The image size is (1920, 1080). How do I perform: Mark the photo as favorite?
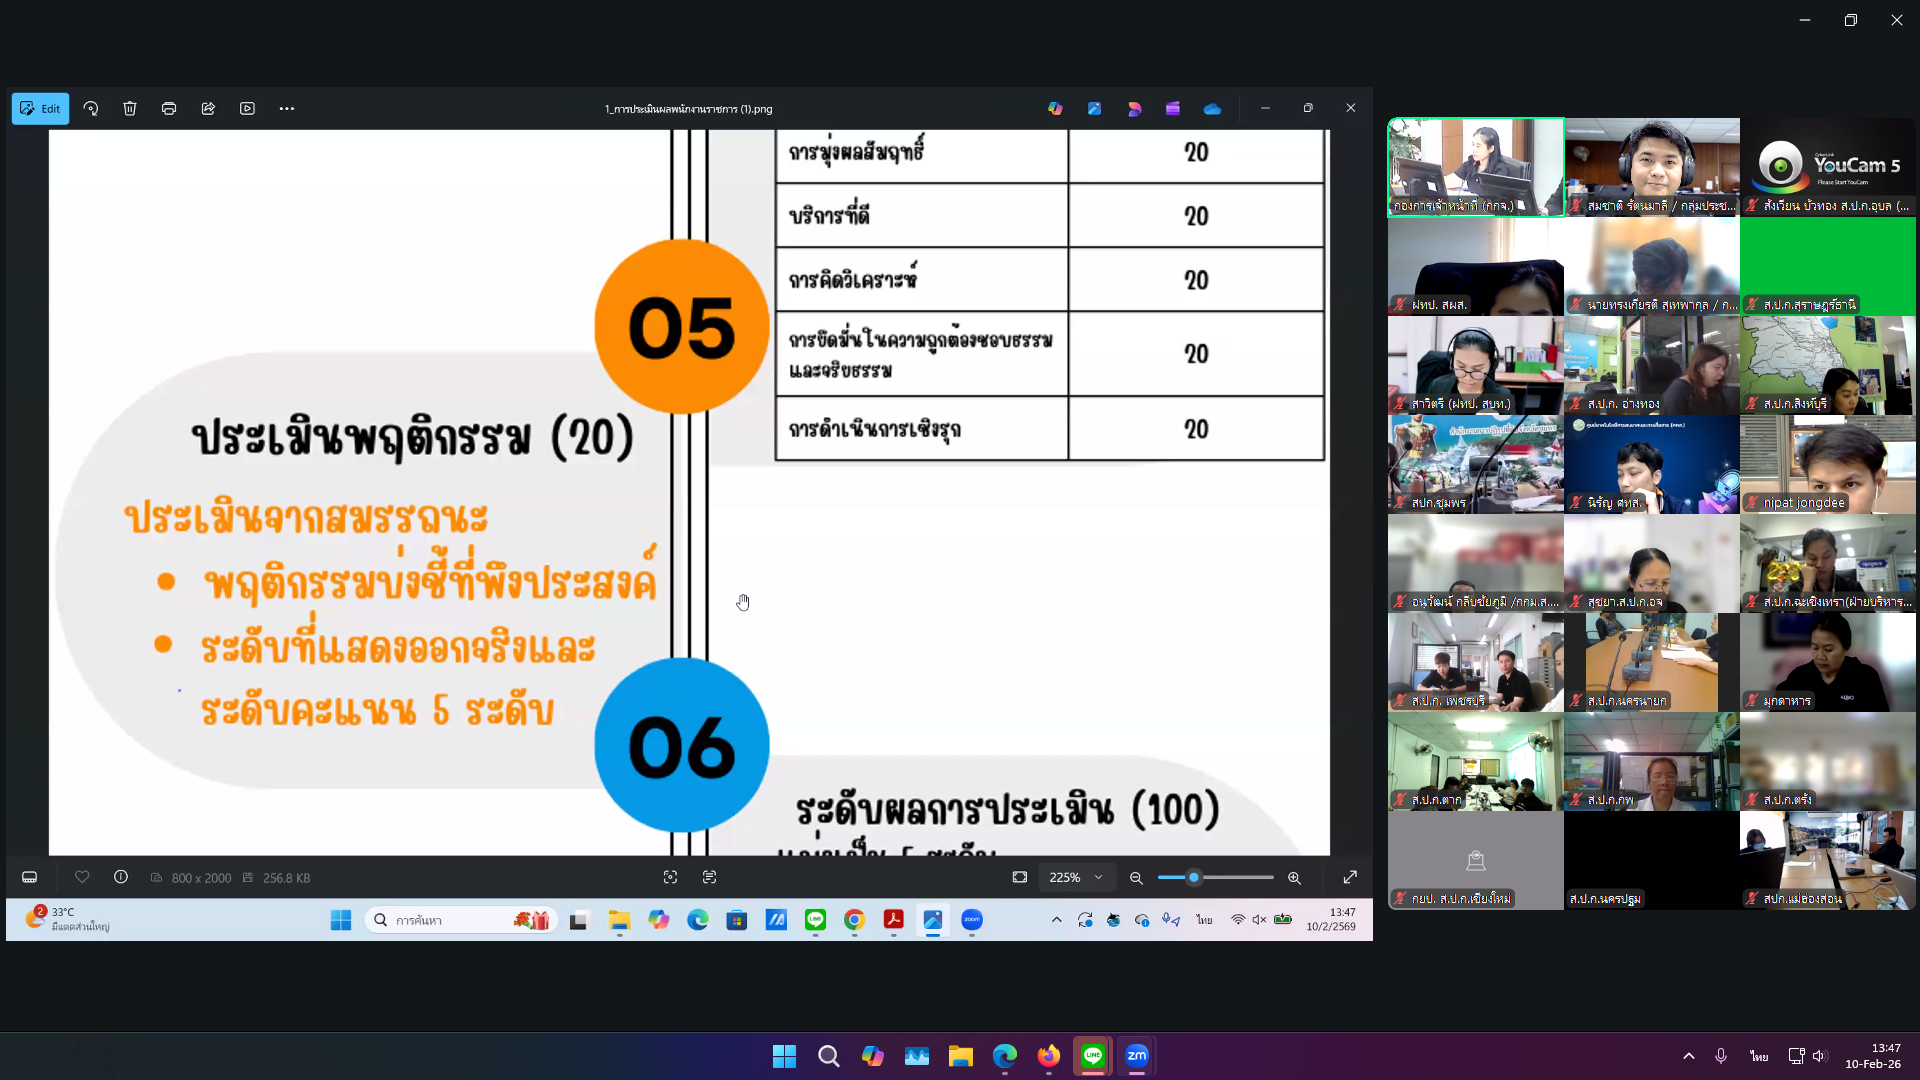pos(83,877)
